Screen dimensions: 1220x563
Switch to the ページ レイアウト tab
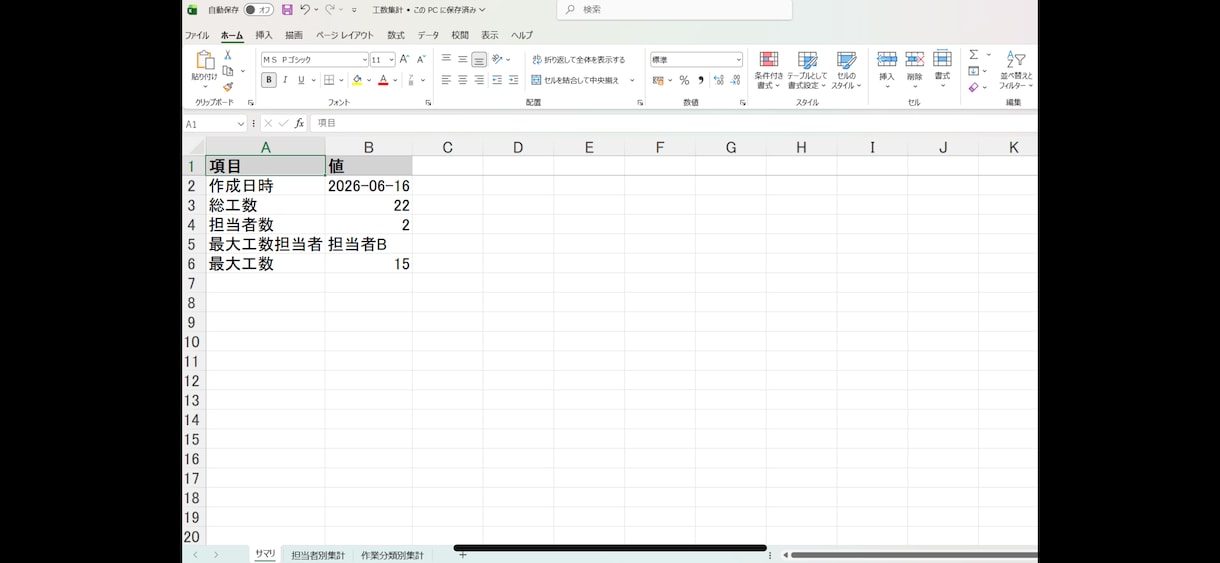point(345,35)
